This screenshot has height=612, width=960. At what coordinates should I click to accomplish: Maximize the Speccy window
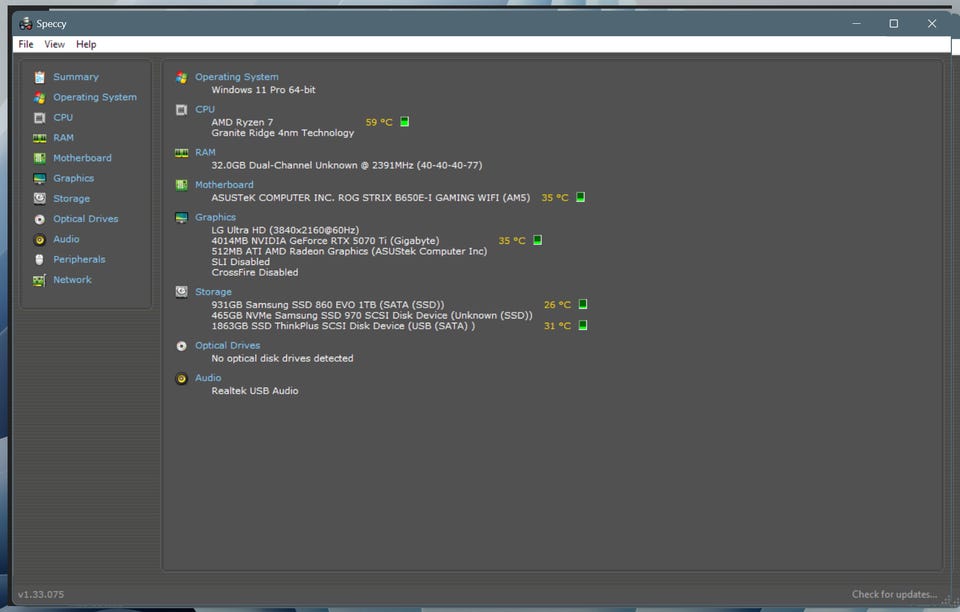(894, 23)
